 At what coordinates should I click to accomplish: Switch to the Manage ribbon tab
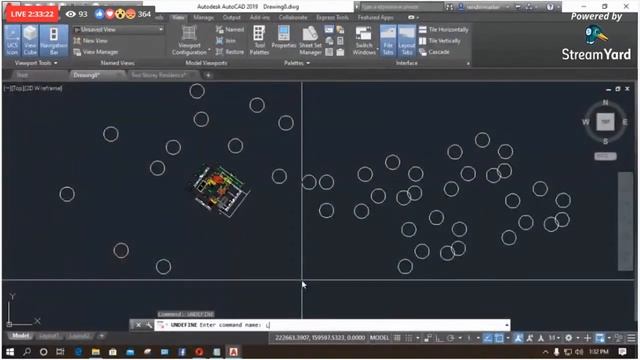[x=203, y=18]
